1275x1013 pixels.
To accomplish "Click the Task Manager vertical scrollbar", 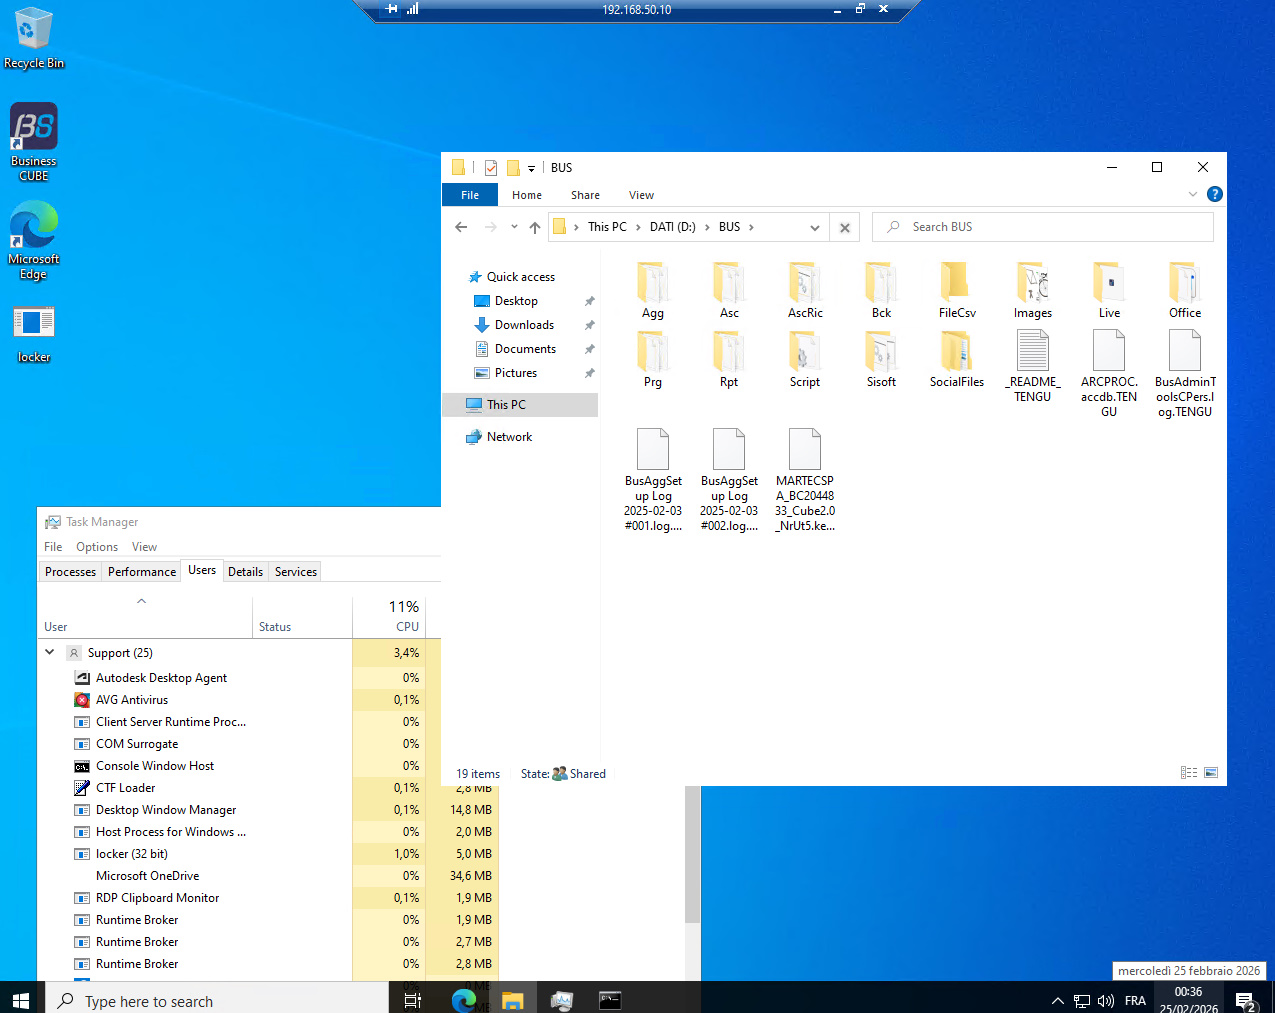I will coord(692,853).
